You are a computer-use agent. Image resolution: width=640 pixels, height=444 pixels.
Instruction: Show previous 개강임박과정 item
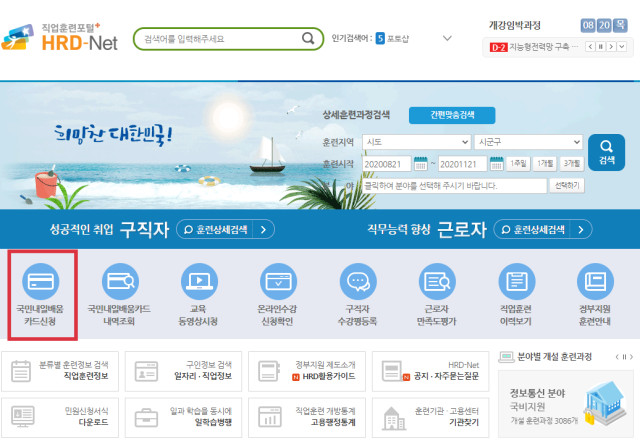[x=590, y=47]
